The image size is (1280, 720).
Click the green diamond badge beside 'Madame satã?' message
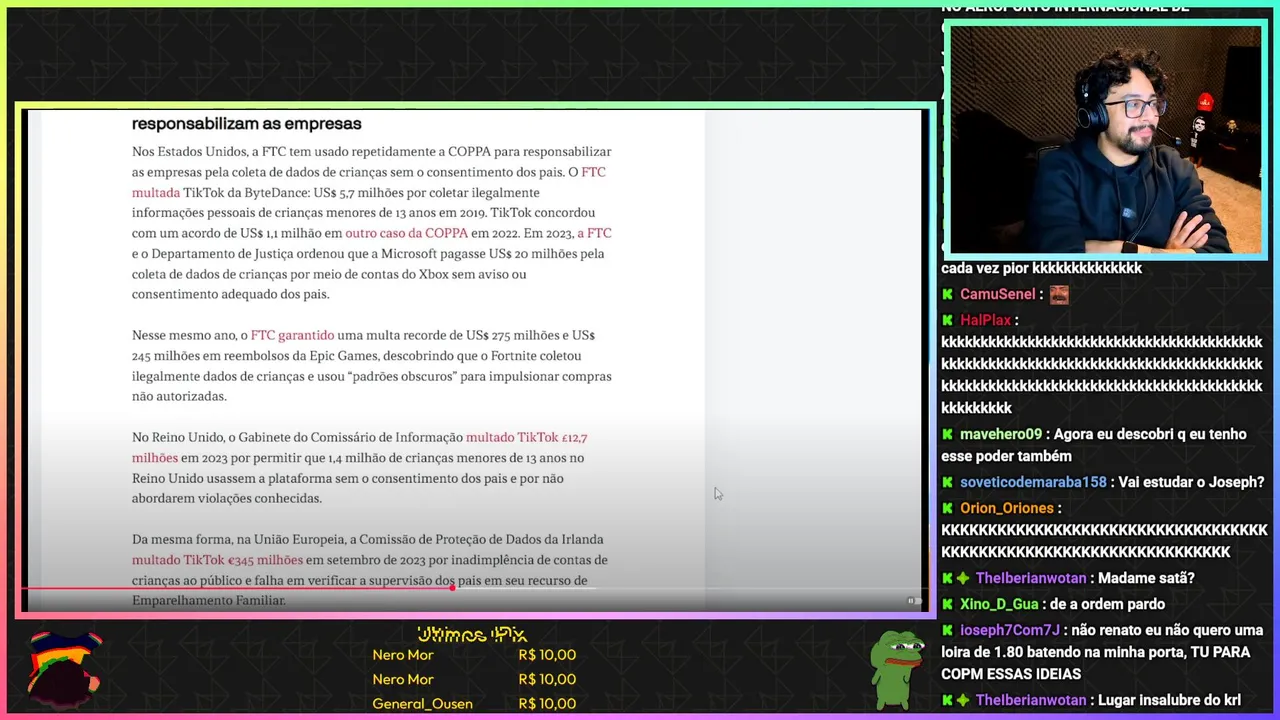[x=963, y=578]
